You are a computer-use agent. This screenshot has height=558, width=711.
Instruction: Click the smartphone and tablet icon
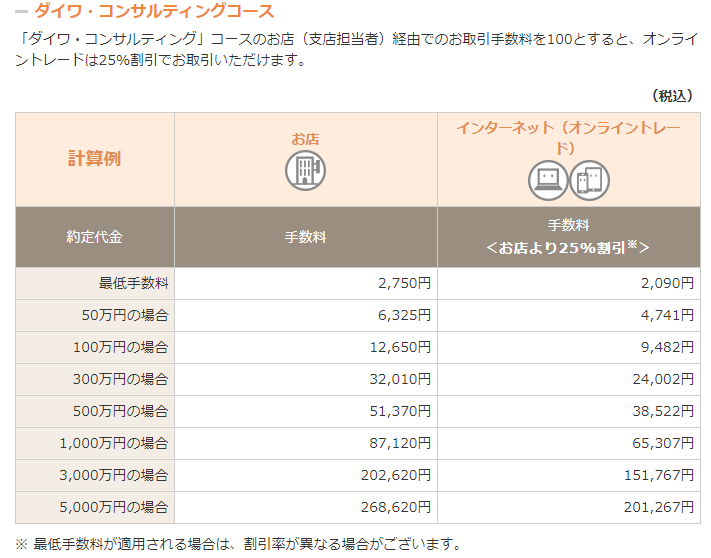pos(589,180)
